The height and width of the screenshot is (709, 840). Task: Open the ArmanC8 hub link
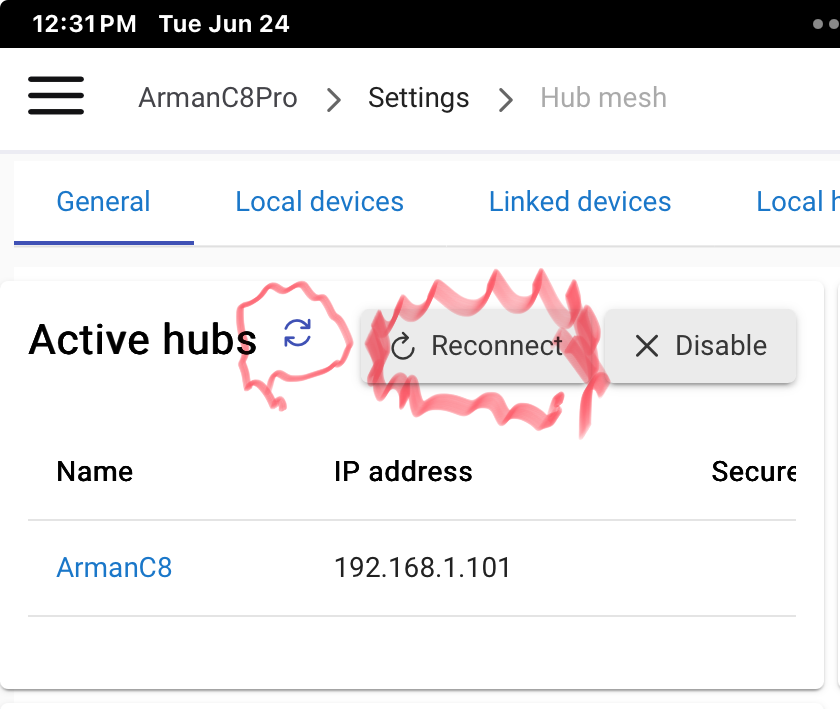114,567
